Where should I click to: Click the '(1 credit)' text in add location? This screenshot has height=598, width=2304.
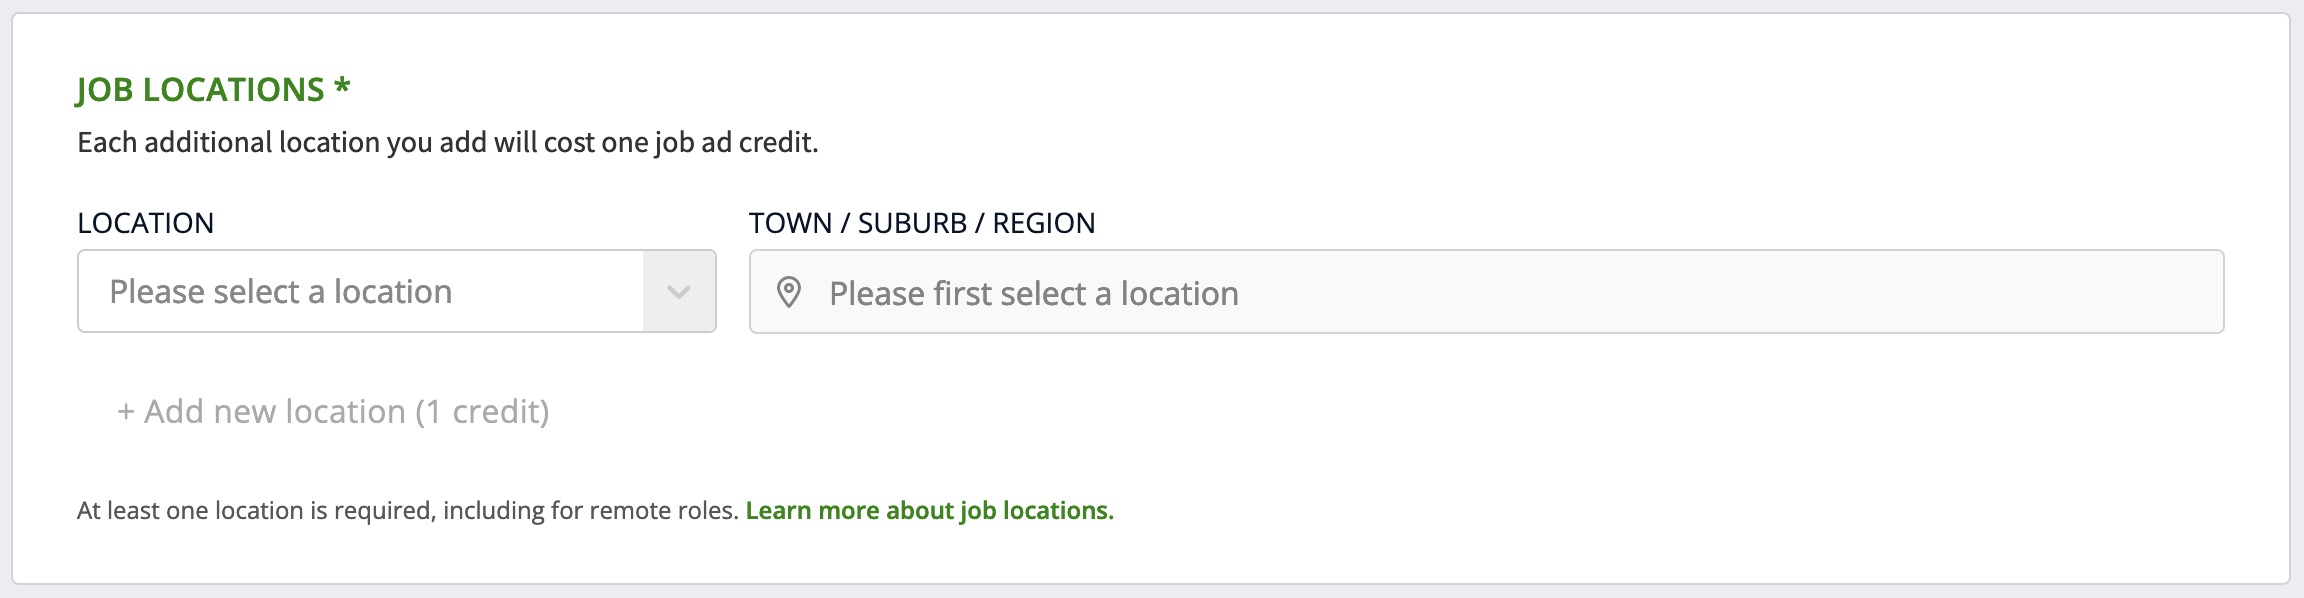(482, 412)
